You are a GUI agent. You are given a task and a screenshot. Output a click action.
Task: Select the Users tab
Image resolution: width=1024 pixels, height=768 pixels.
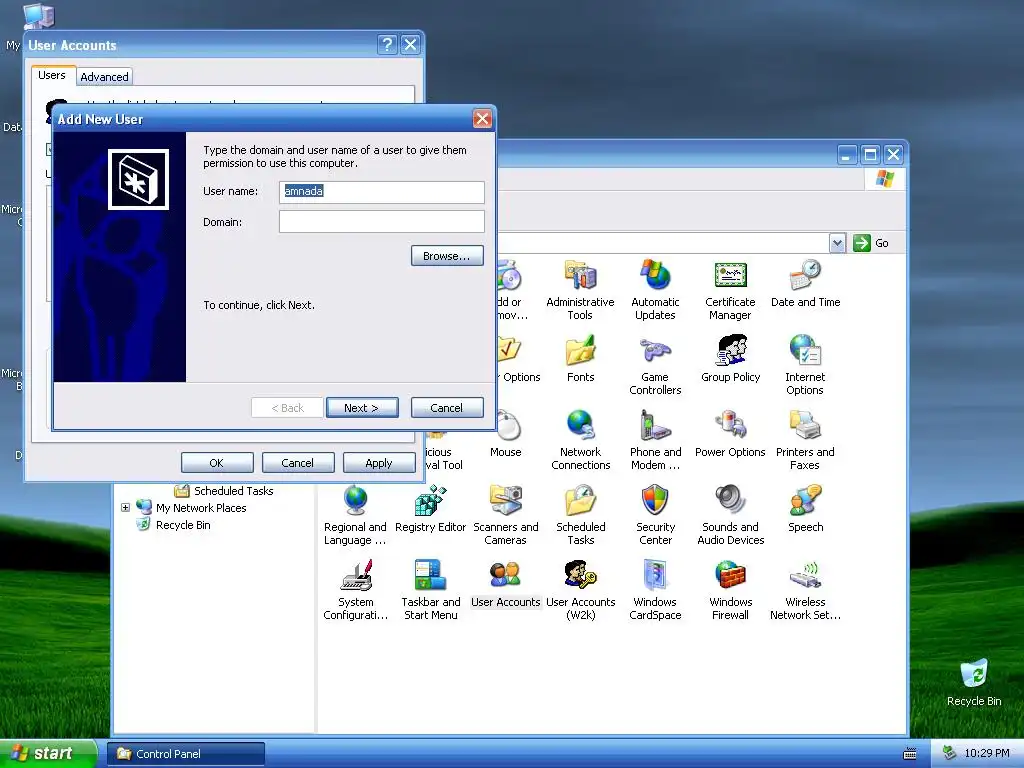click(x=52, y=75)
